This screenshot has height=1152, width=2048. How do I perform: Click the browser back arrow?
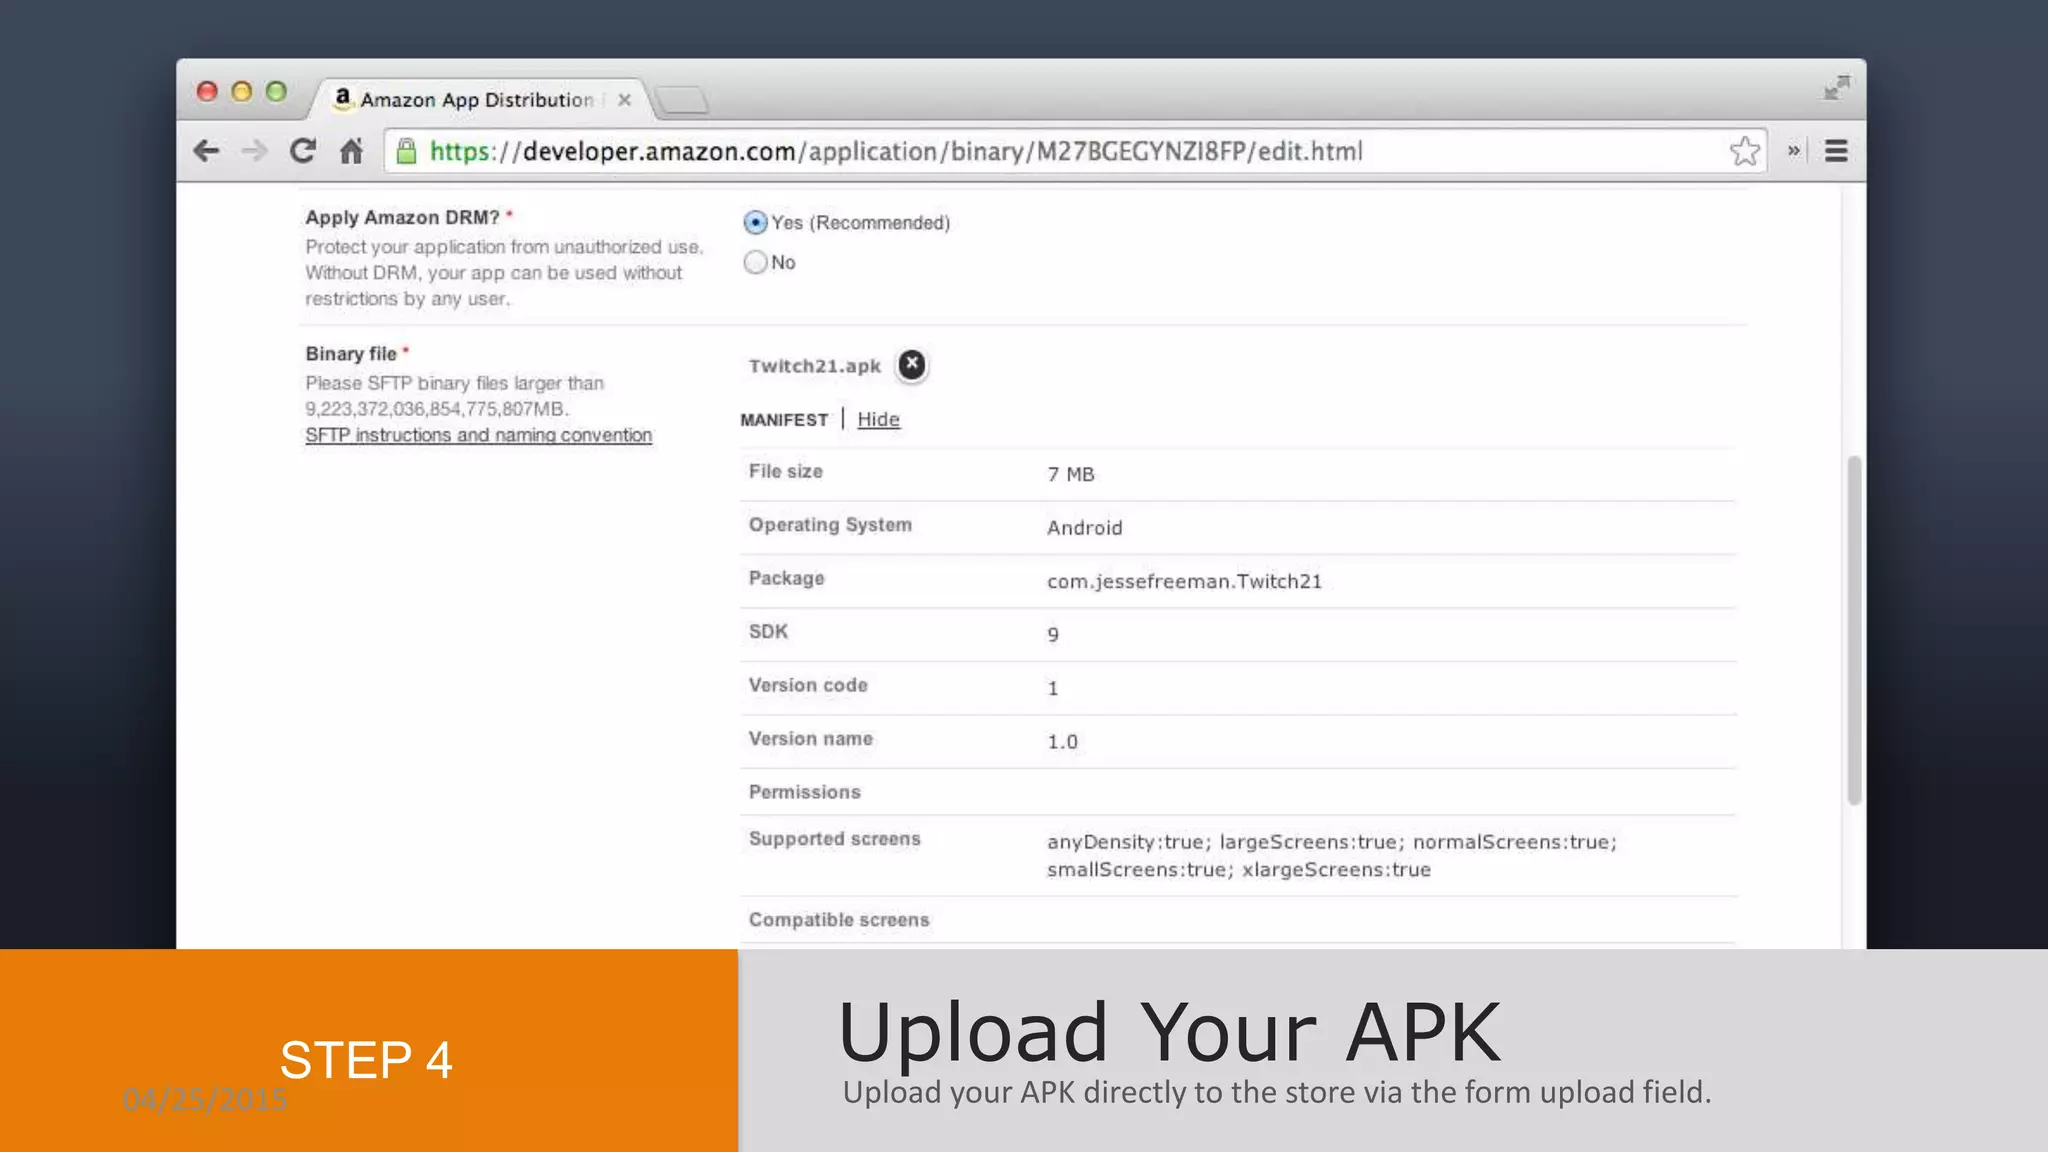[x=207, y=151]
